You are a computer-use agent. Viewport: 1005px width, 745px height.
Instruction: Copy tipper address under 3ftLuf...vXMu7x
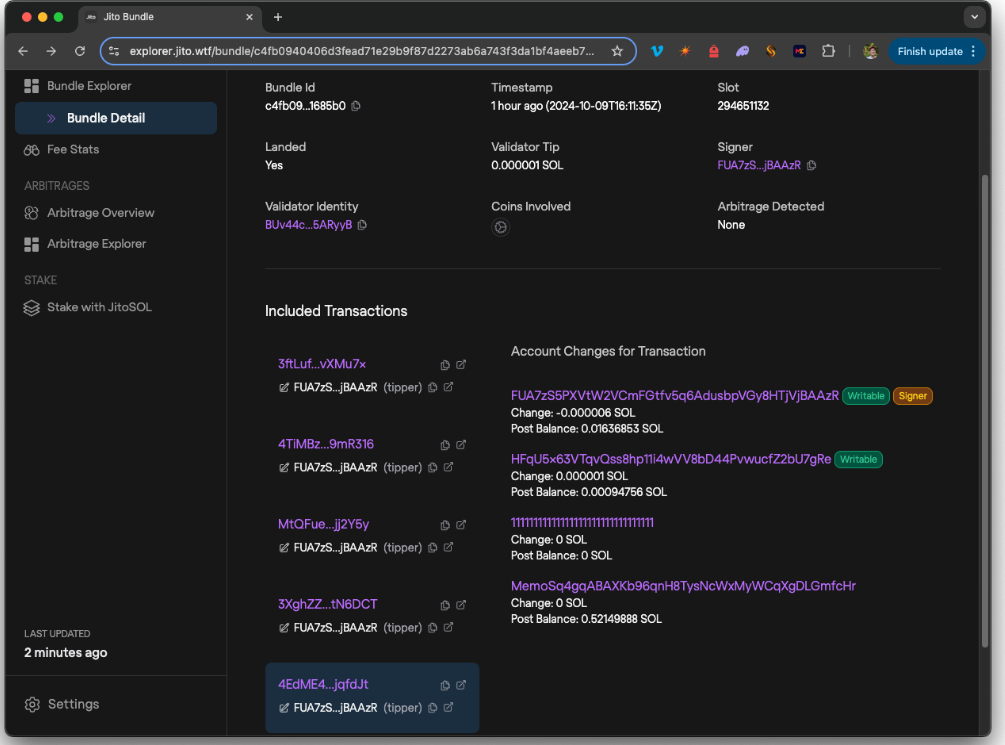433,387
